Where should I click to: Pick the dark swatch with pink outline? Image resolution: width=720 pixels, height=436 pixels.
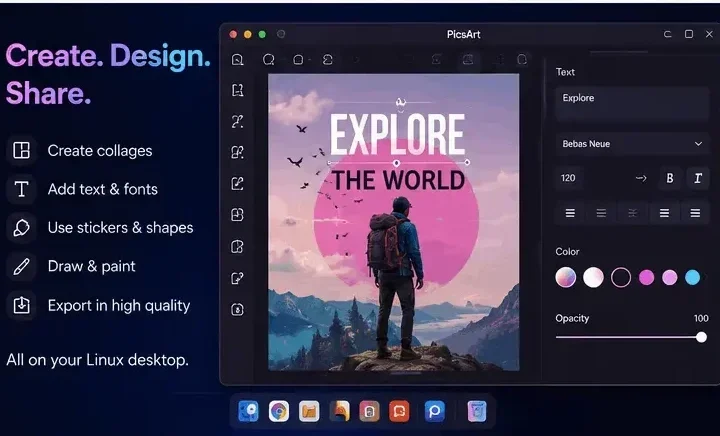click(x=621, y=277)
